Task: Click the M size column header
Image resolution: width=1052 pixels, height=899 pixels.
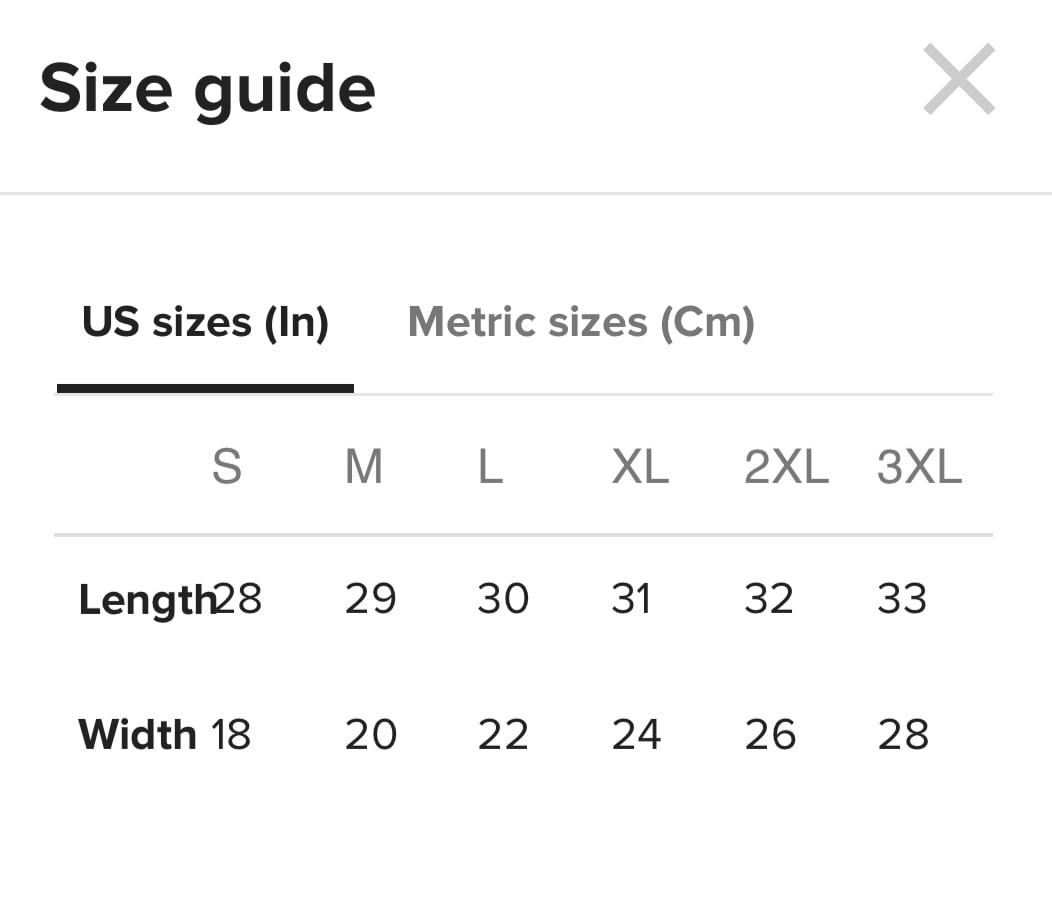Action: pos(364,466)
